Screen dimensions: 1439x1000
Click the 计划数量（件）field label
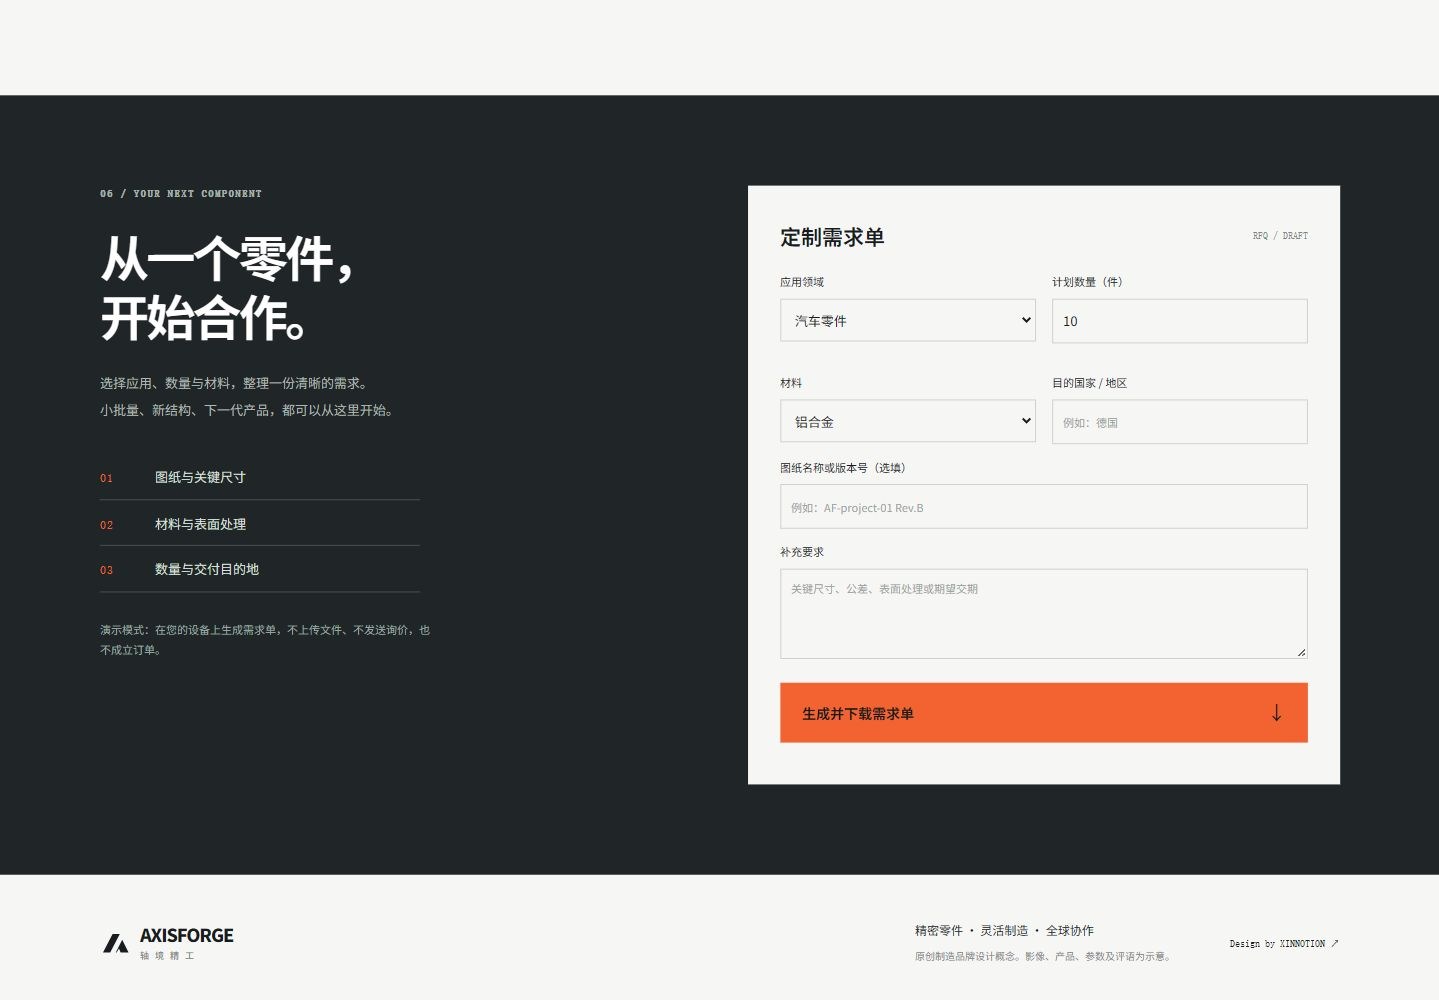point(1087,282)
